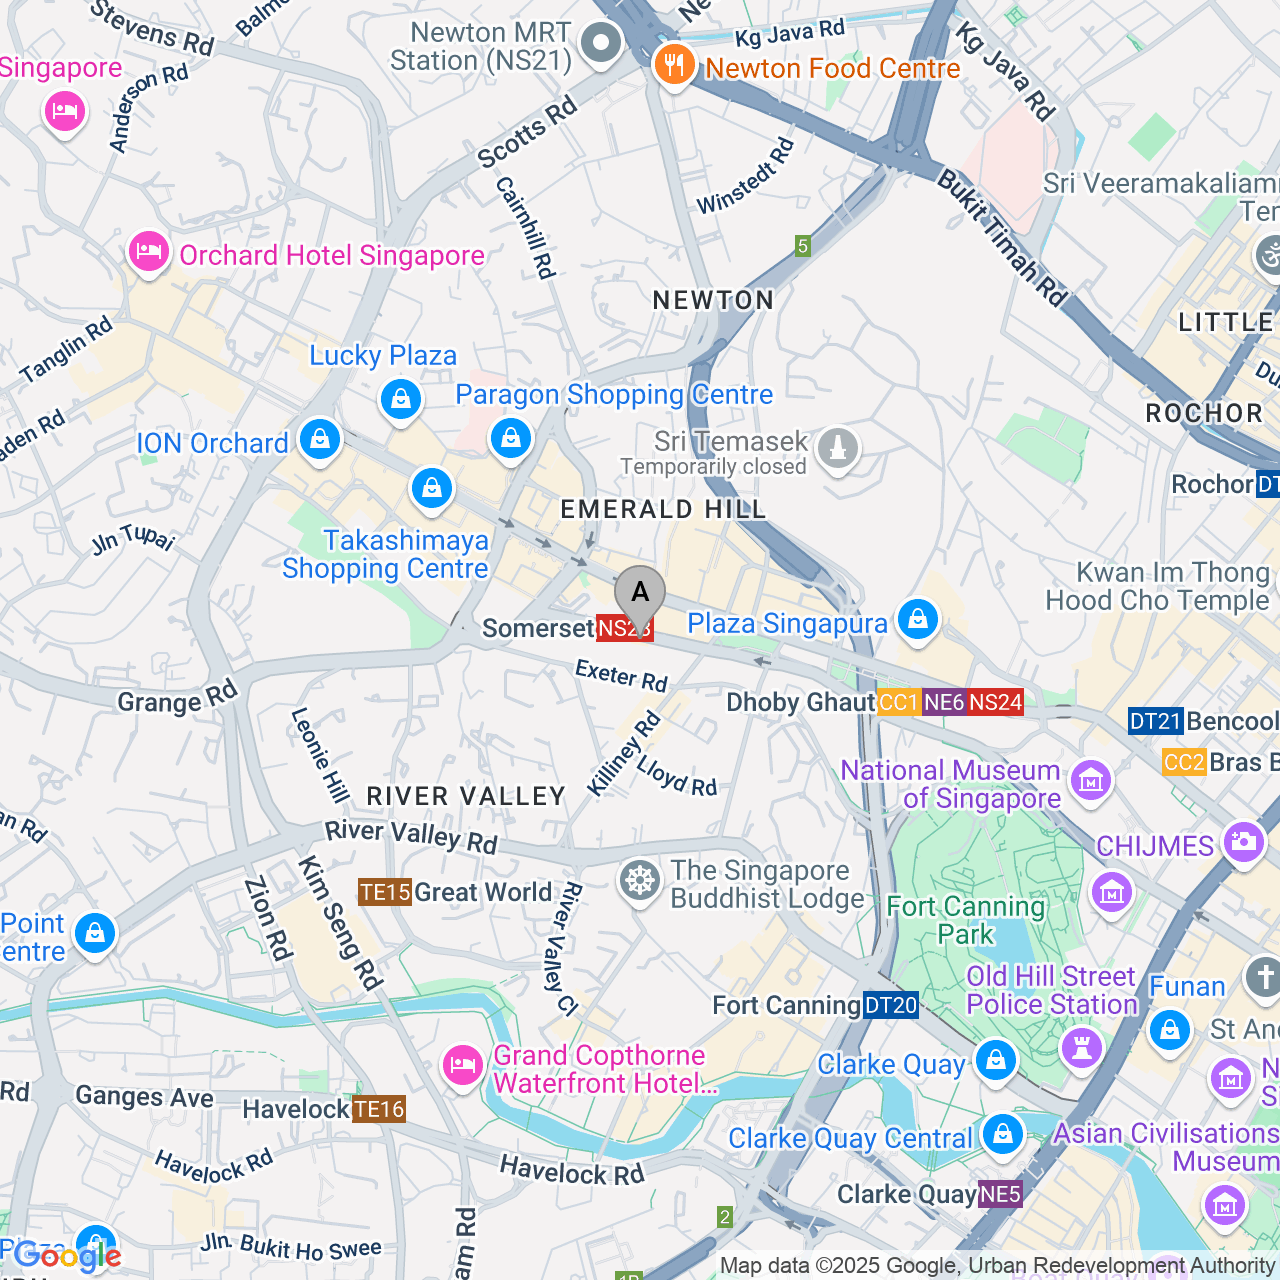This screenshot has height=1280, width=1280.
Task: Click the Newton Food Centre restaurant icon
Action: click(x=675, y=67)
